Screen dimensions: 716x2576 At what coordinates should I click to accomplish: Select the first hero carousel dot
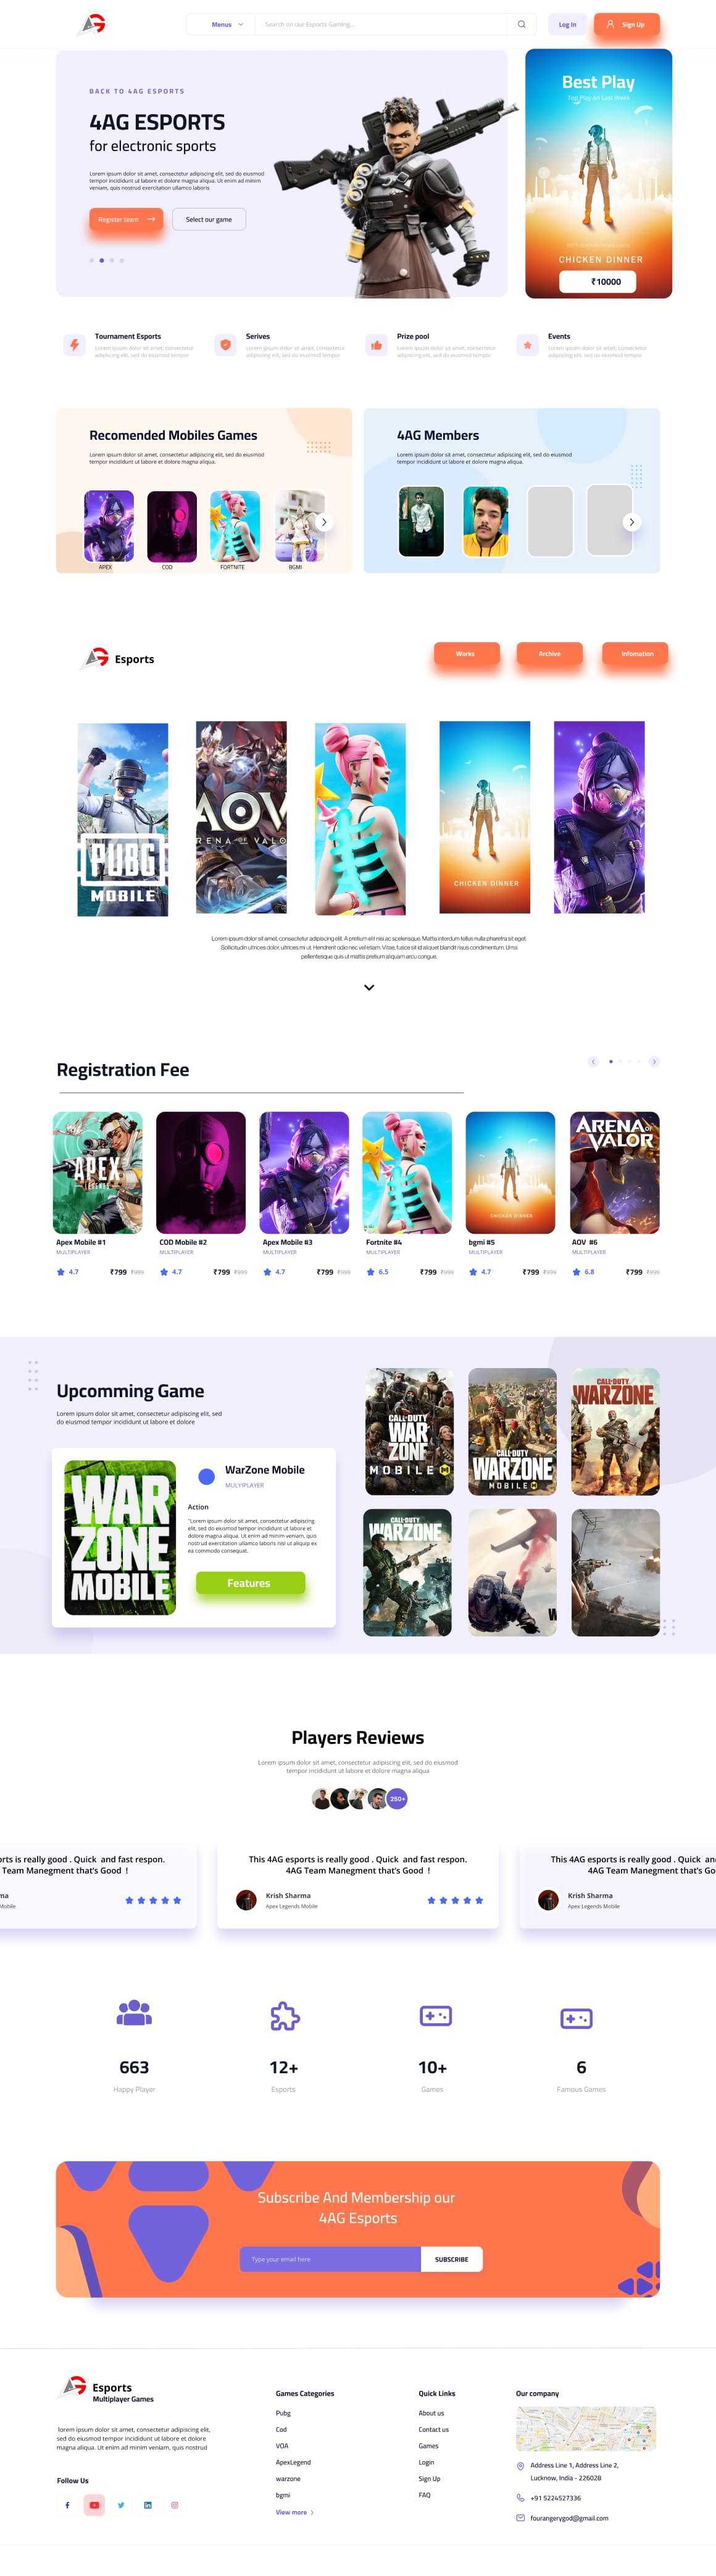click(91, 260)
